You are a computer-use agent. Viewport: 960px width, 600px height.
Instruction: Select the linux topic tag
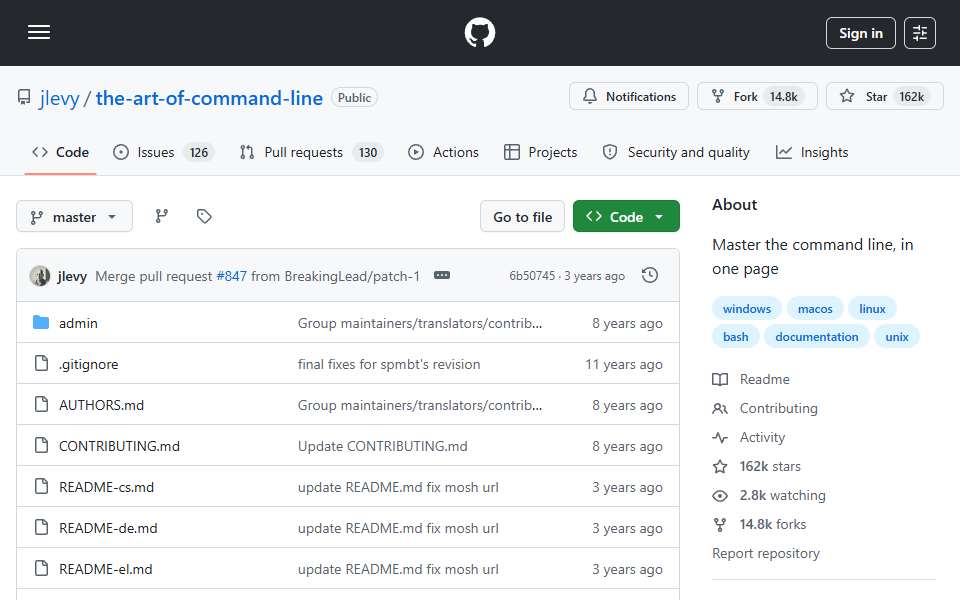[872, 309]
